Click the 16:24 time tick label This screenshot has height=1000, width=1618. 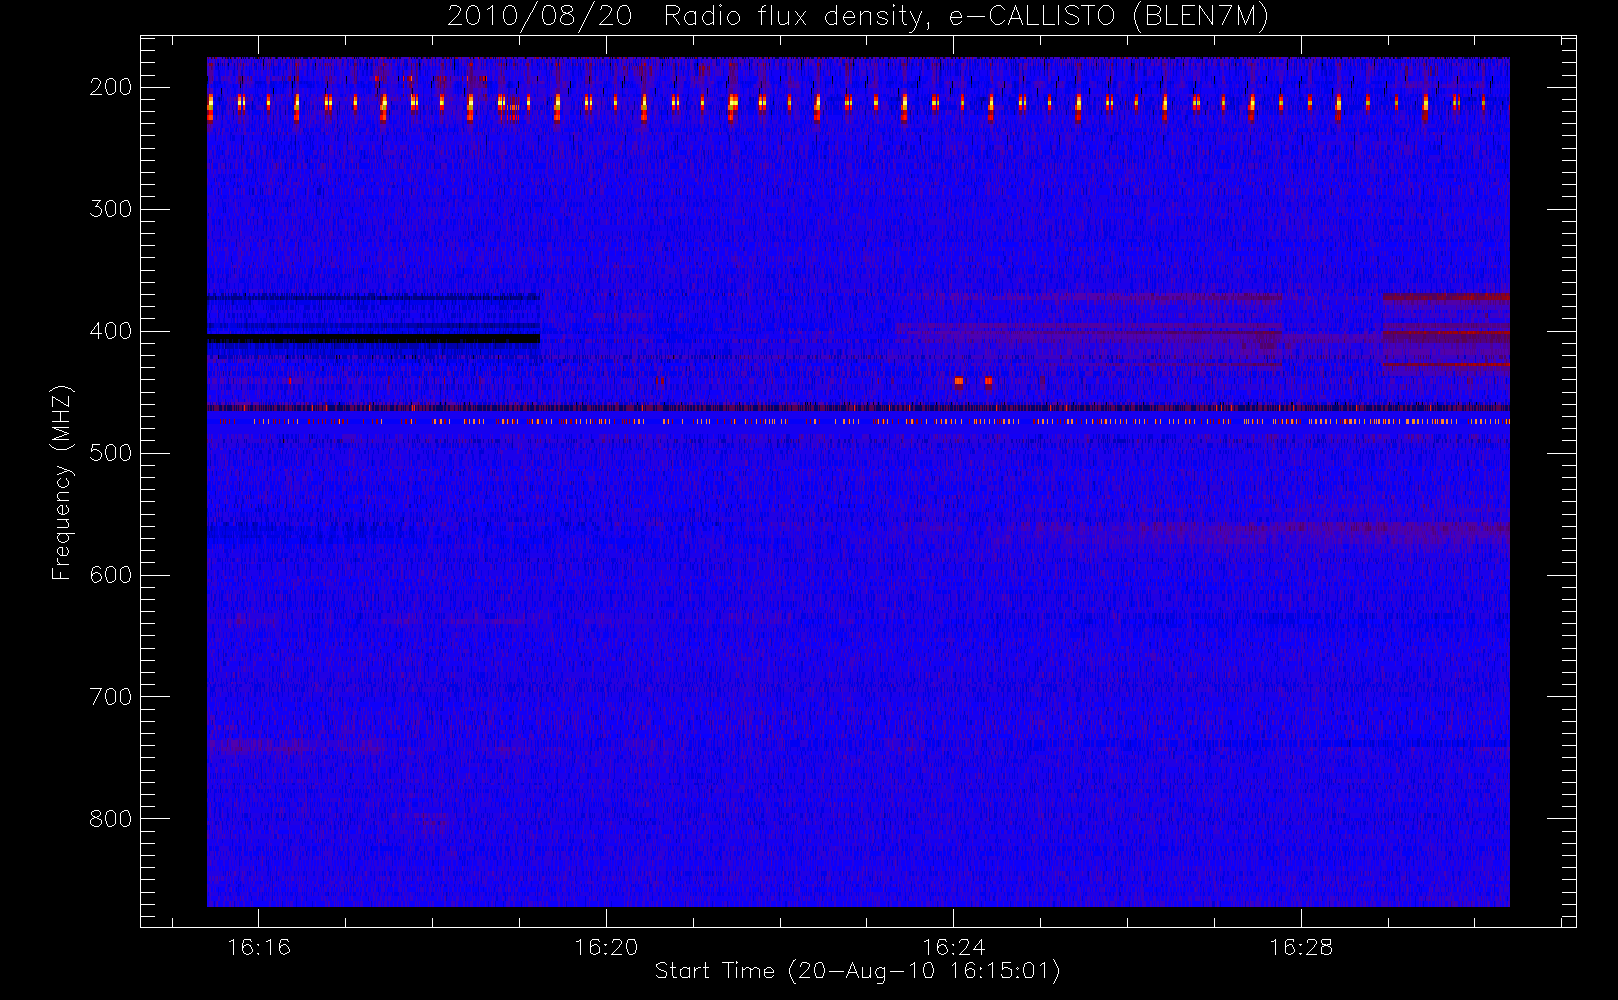954,947
